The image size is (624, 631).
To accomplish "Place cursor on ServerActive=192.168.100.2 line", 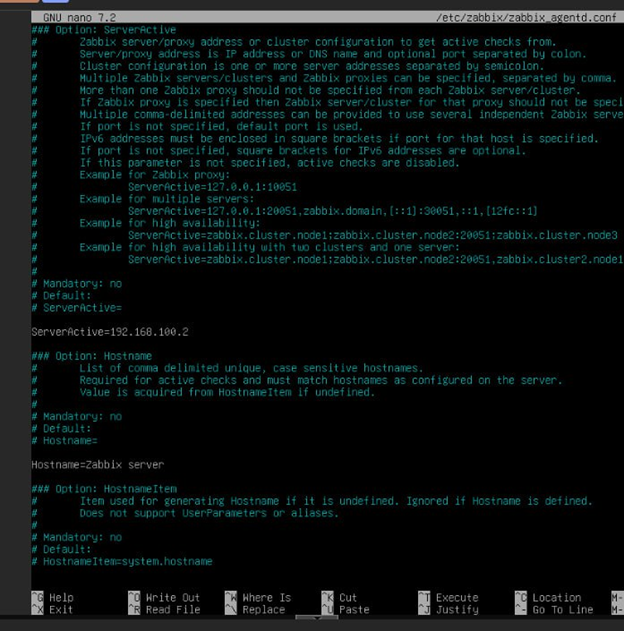I will [110, 330].
